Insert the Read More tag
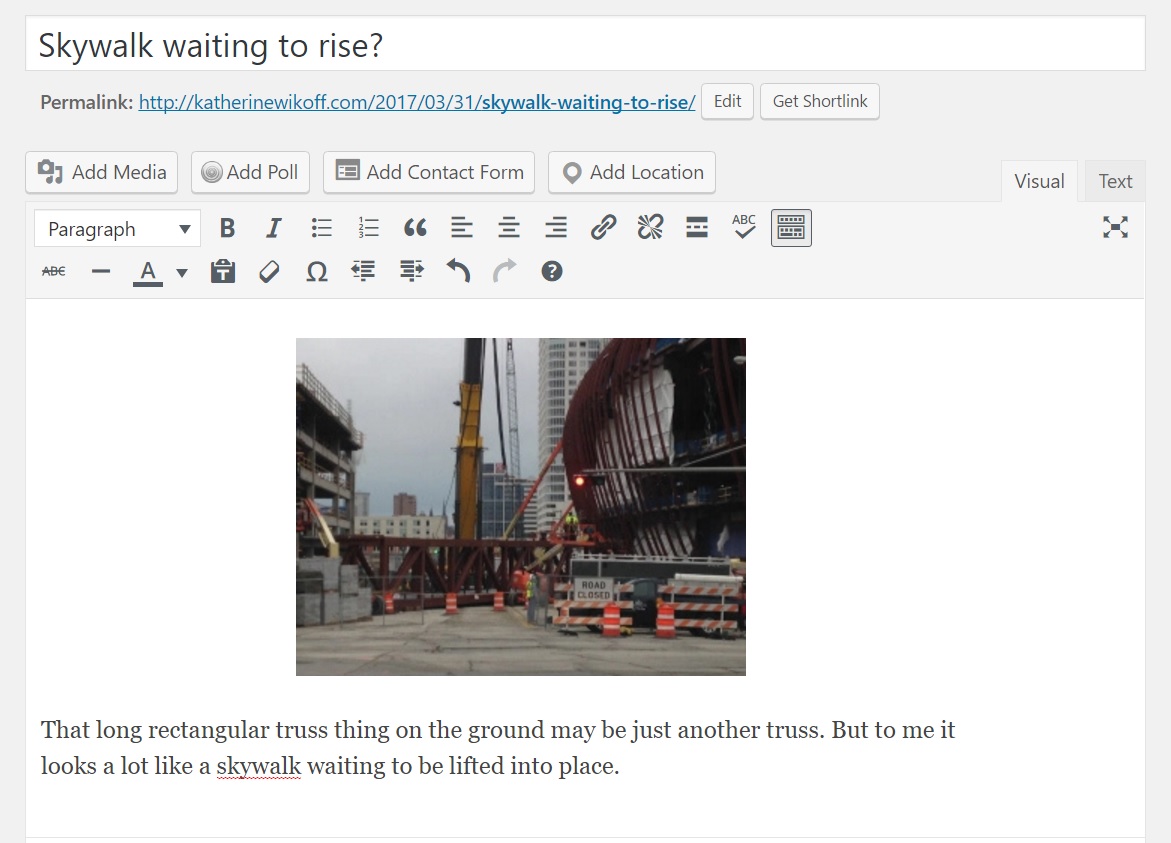This screenshot has height=843, width=1171. [697, 228]
